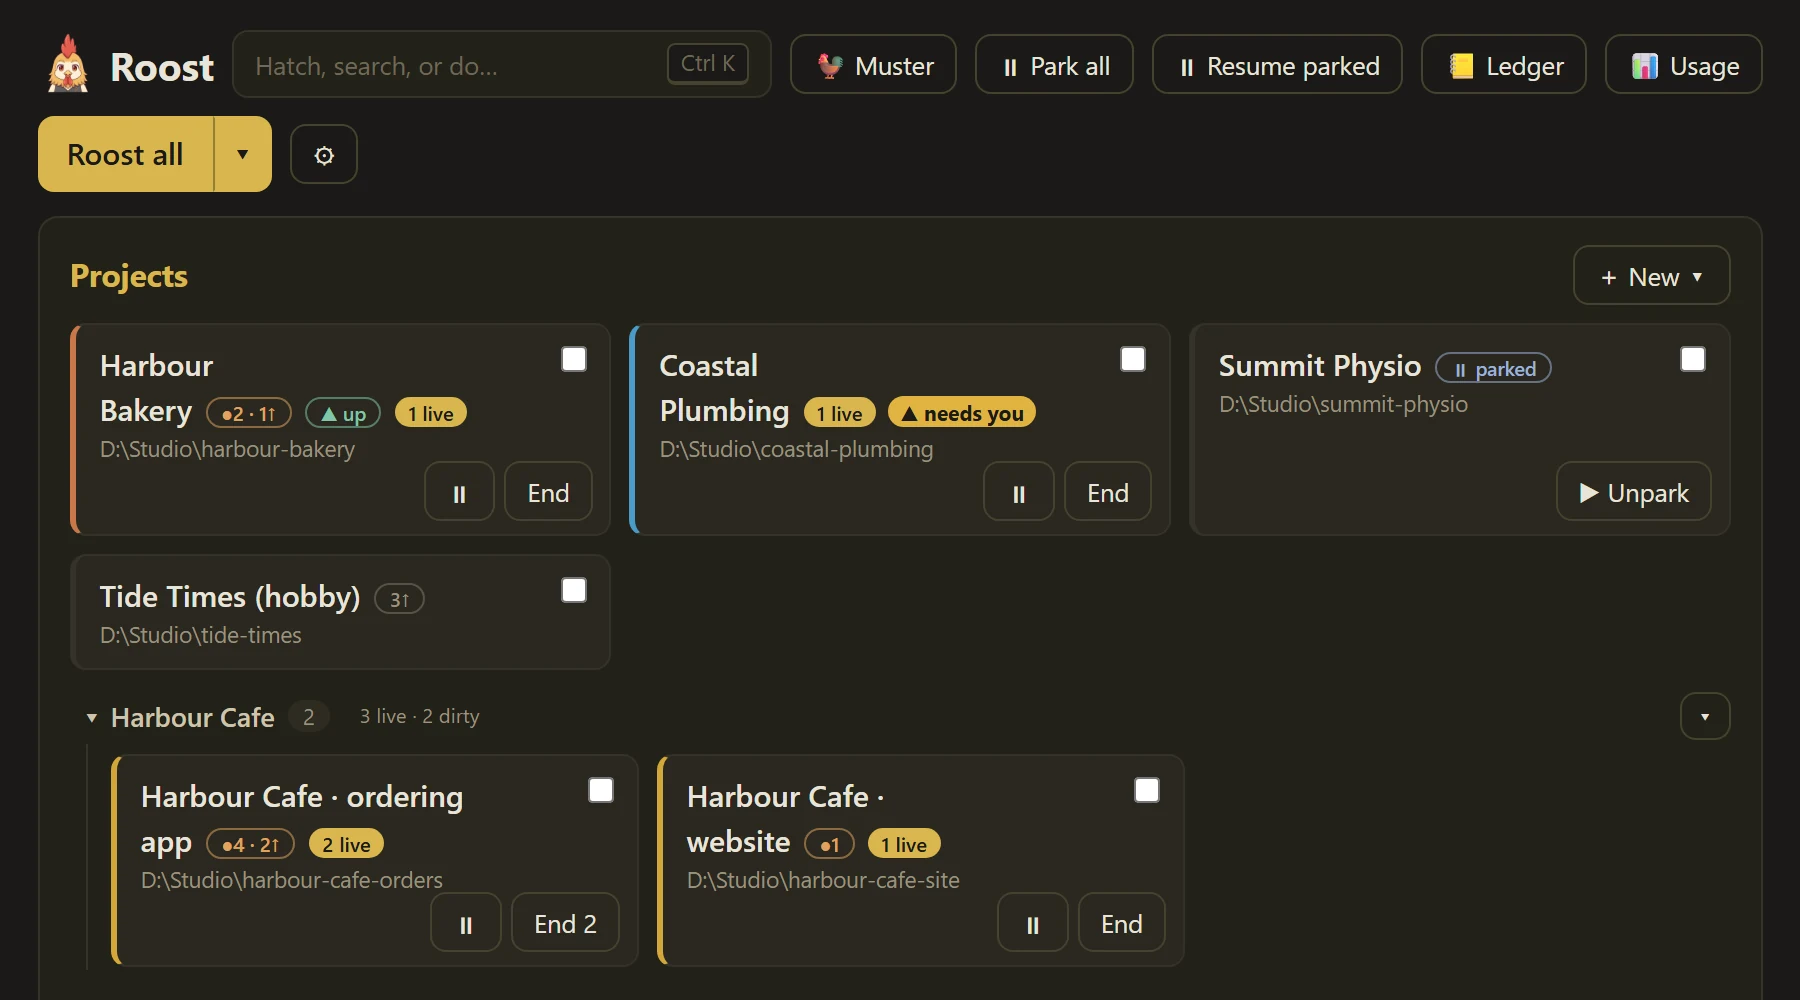Open the Usage view

(1684, 65)
